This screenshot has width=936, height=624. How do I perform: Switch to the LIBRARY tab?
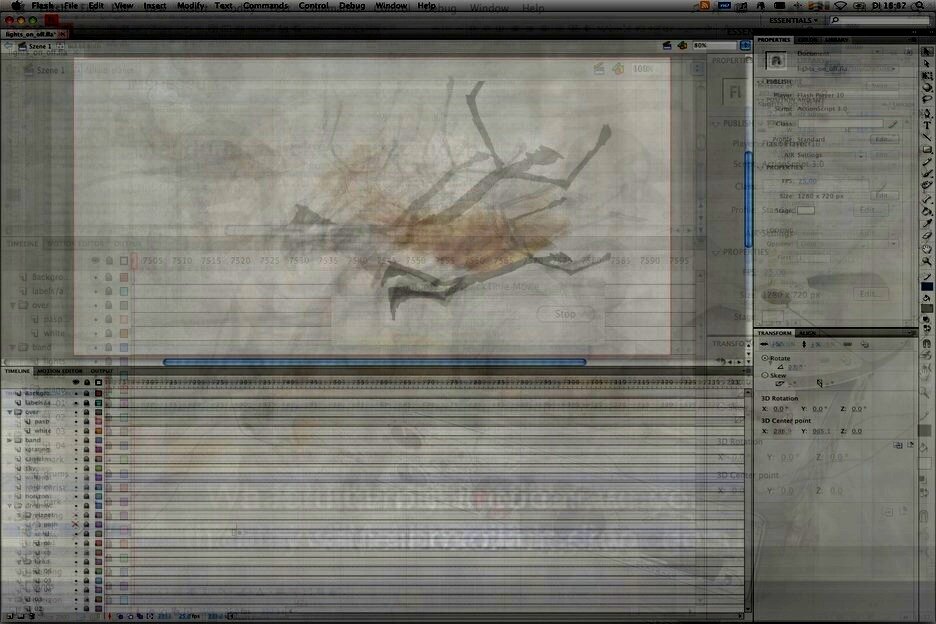pyautogui.click(x=836, y=39)
